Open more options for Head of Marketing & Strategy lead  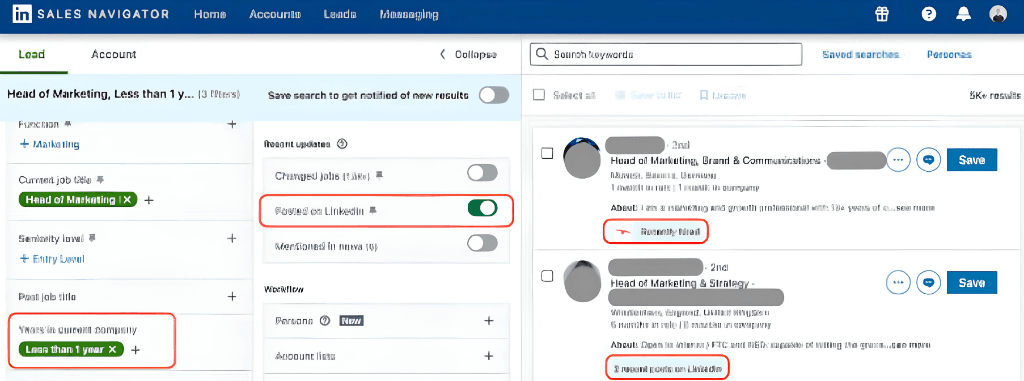(x=899, y=283)
